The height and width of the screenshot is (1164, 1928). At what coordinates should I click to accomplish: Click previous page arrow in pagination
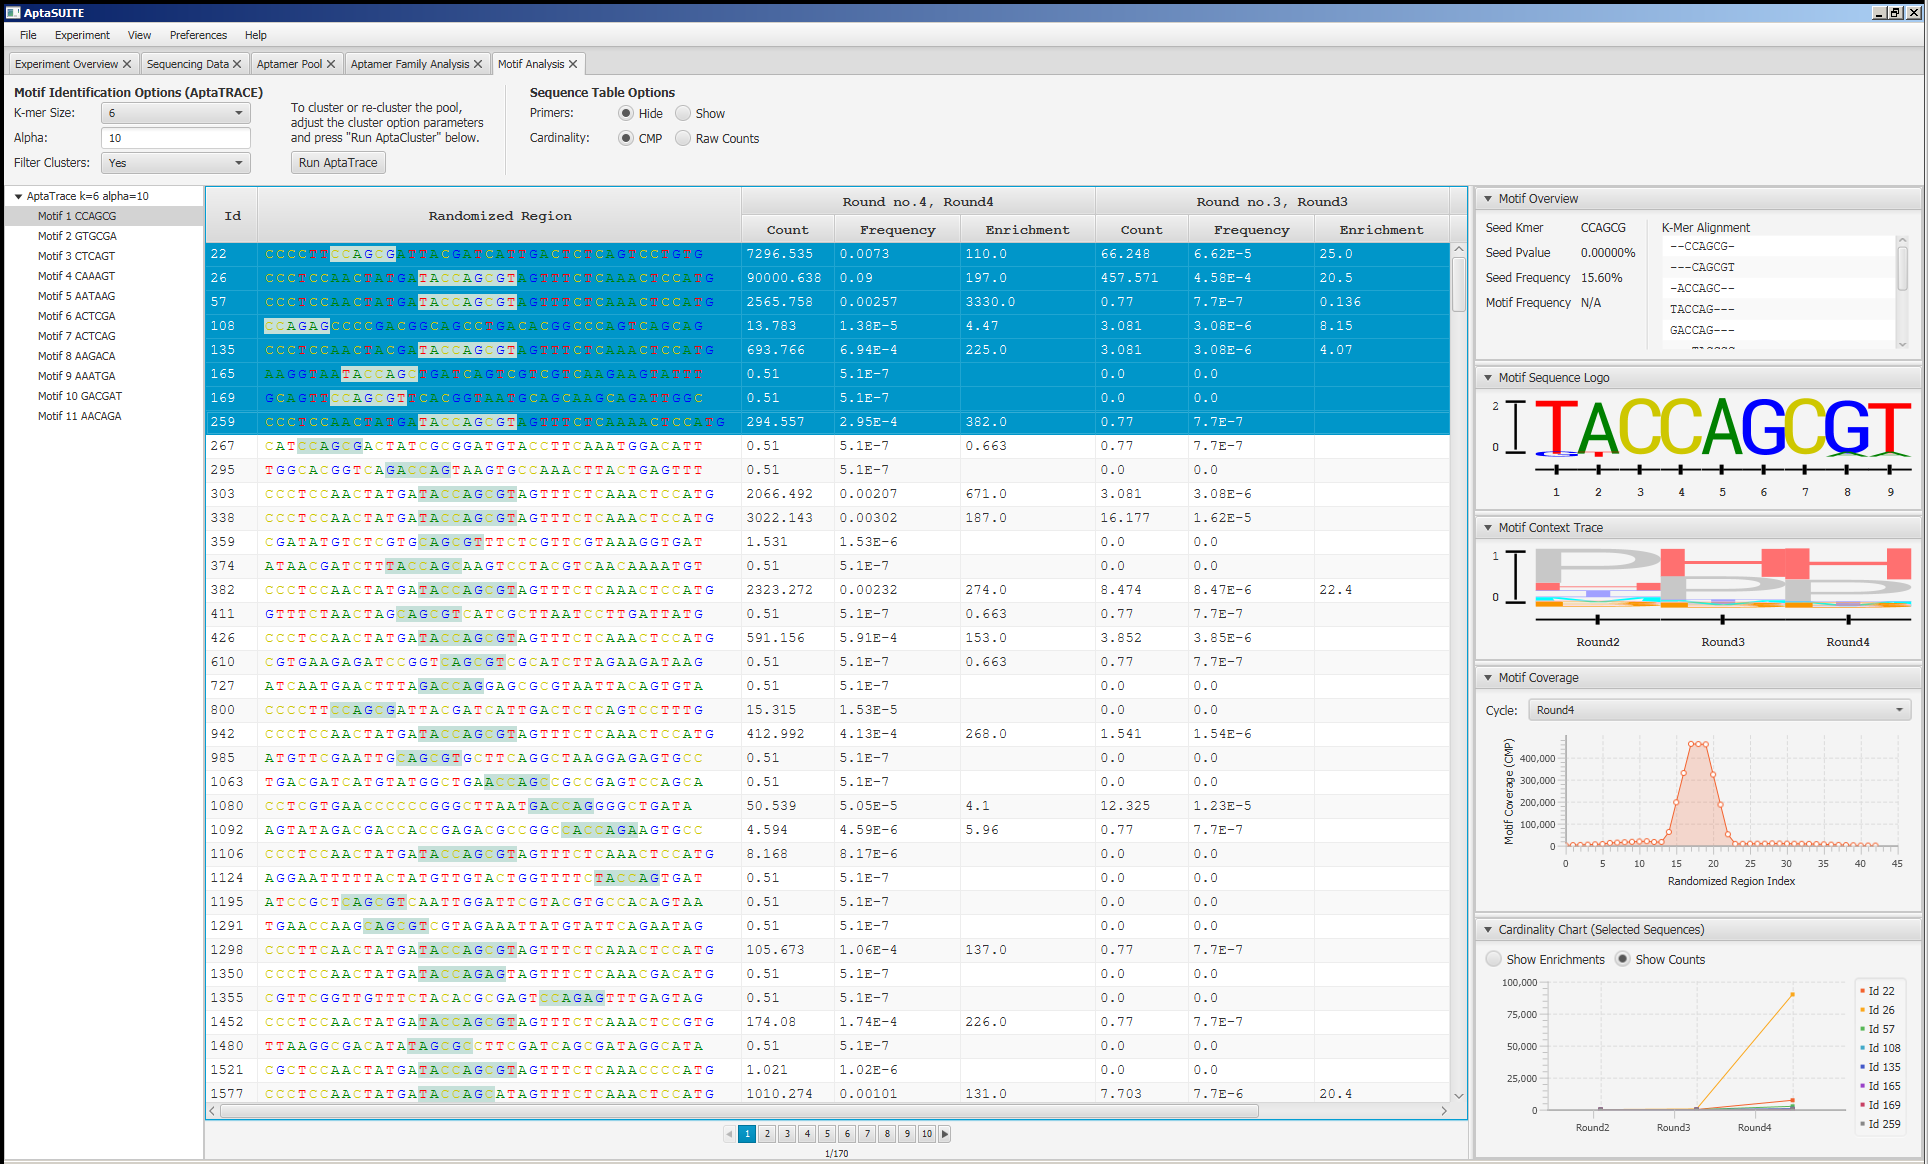[729, 1134]
